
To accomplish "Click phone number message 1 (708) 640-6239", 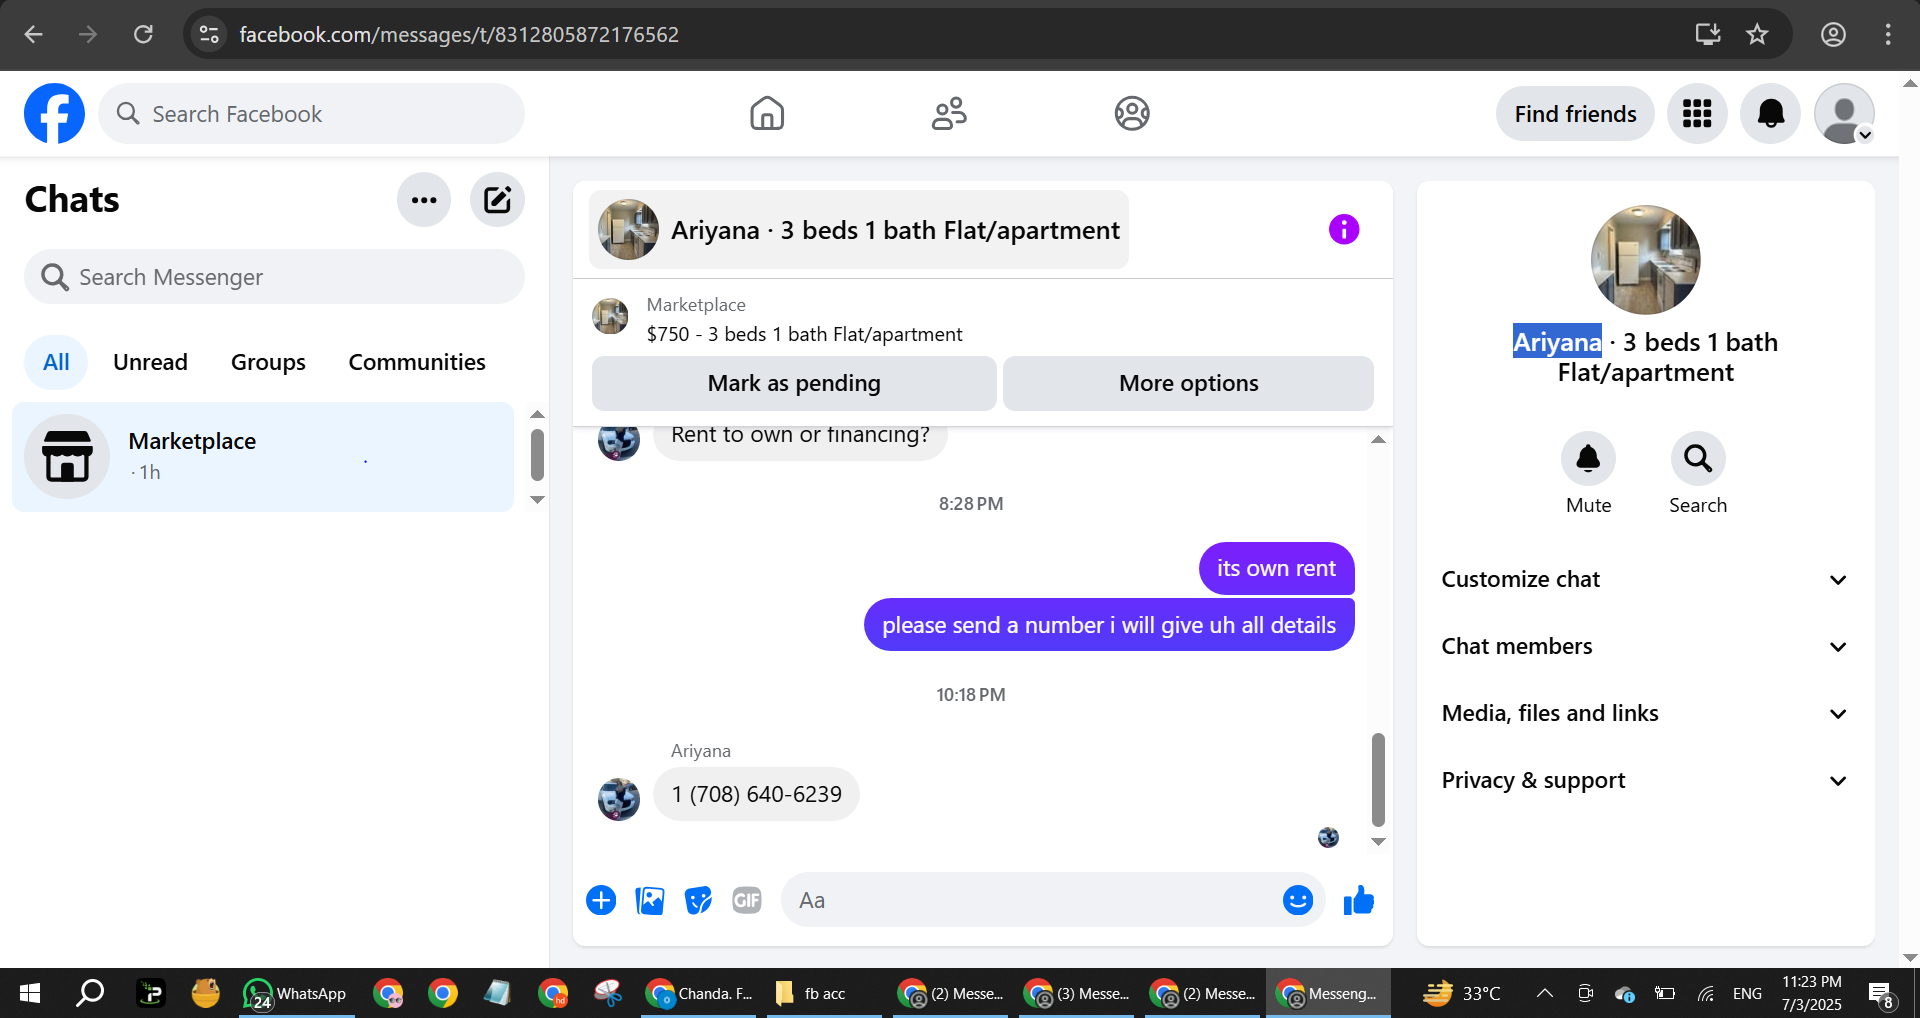I will 756,794.
